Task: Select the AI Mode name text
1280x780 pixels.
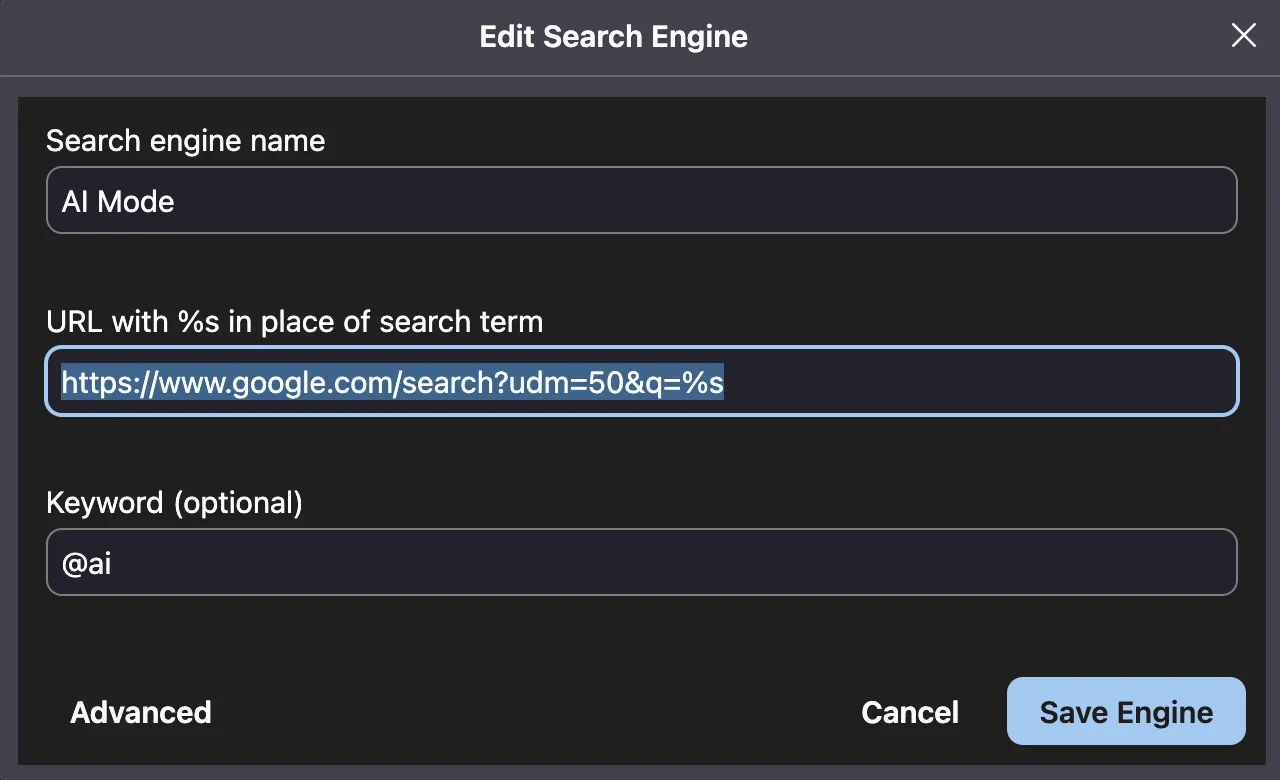Action: coord(117,201)
